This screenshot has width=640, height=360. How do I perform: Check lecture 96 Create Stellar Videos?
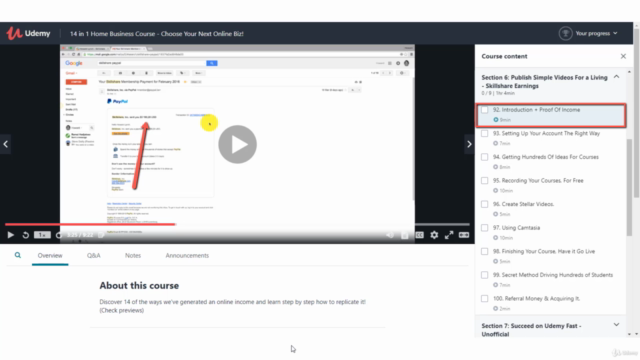click(x=484, y=204)
